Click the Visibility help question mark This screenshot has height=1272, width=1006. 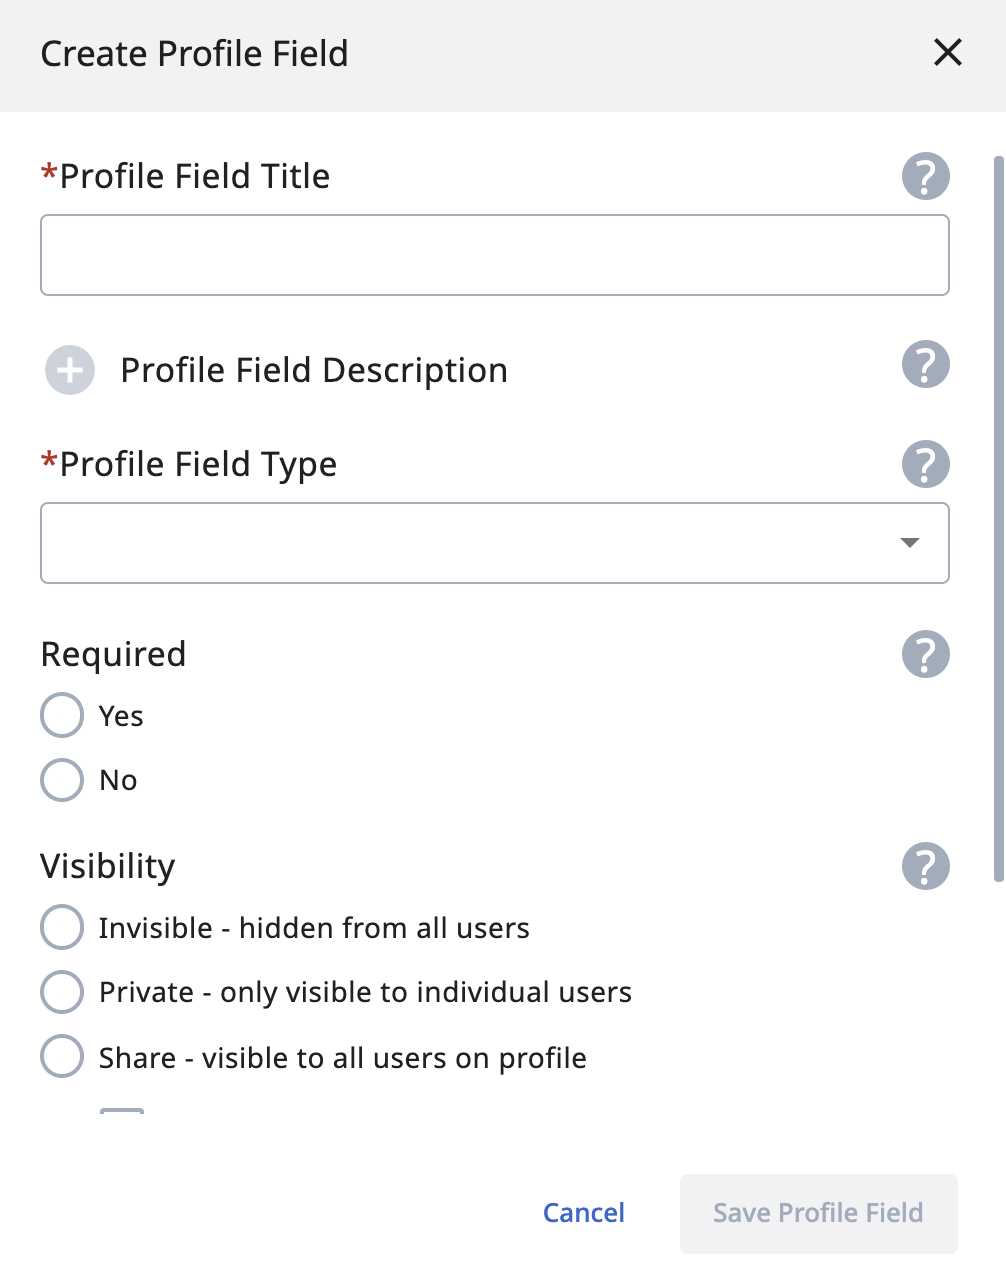click(925, 867)
